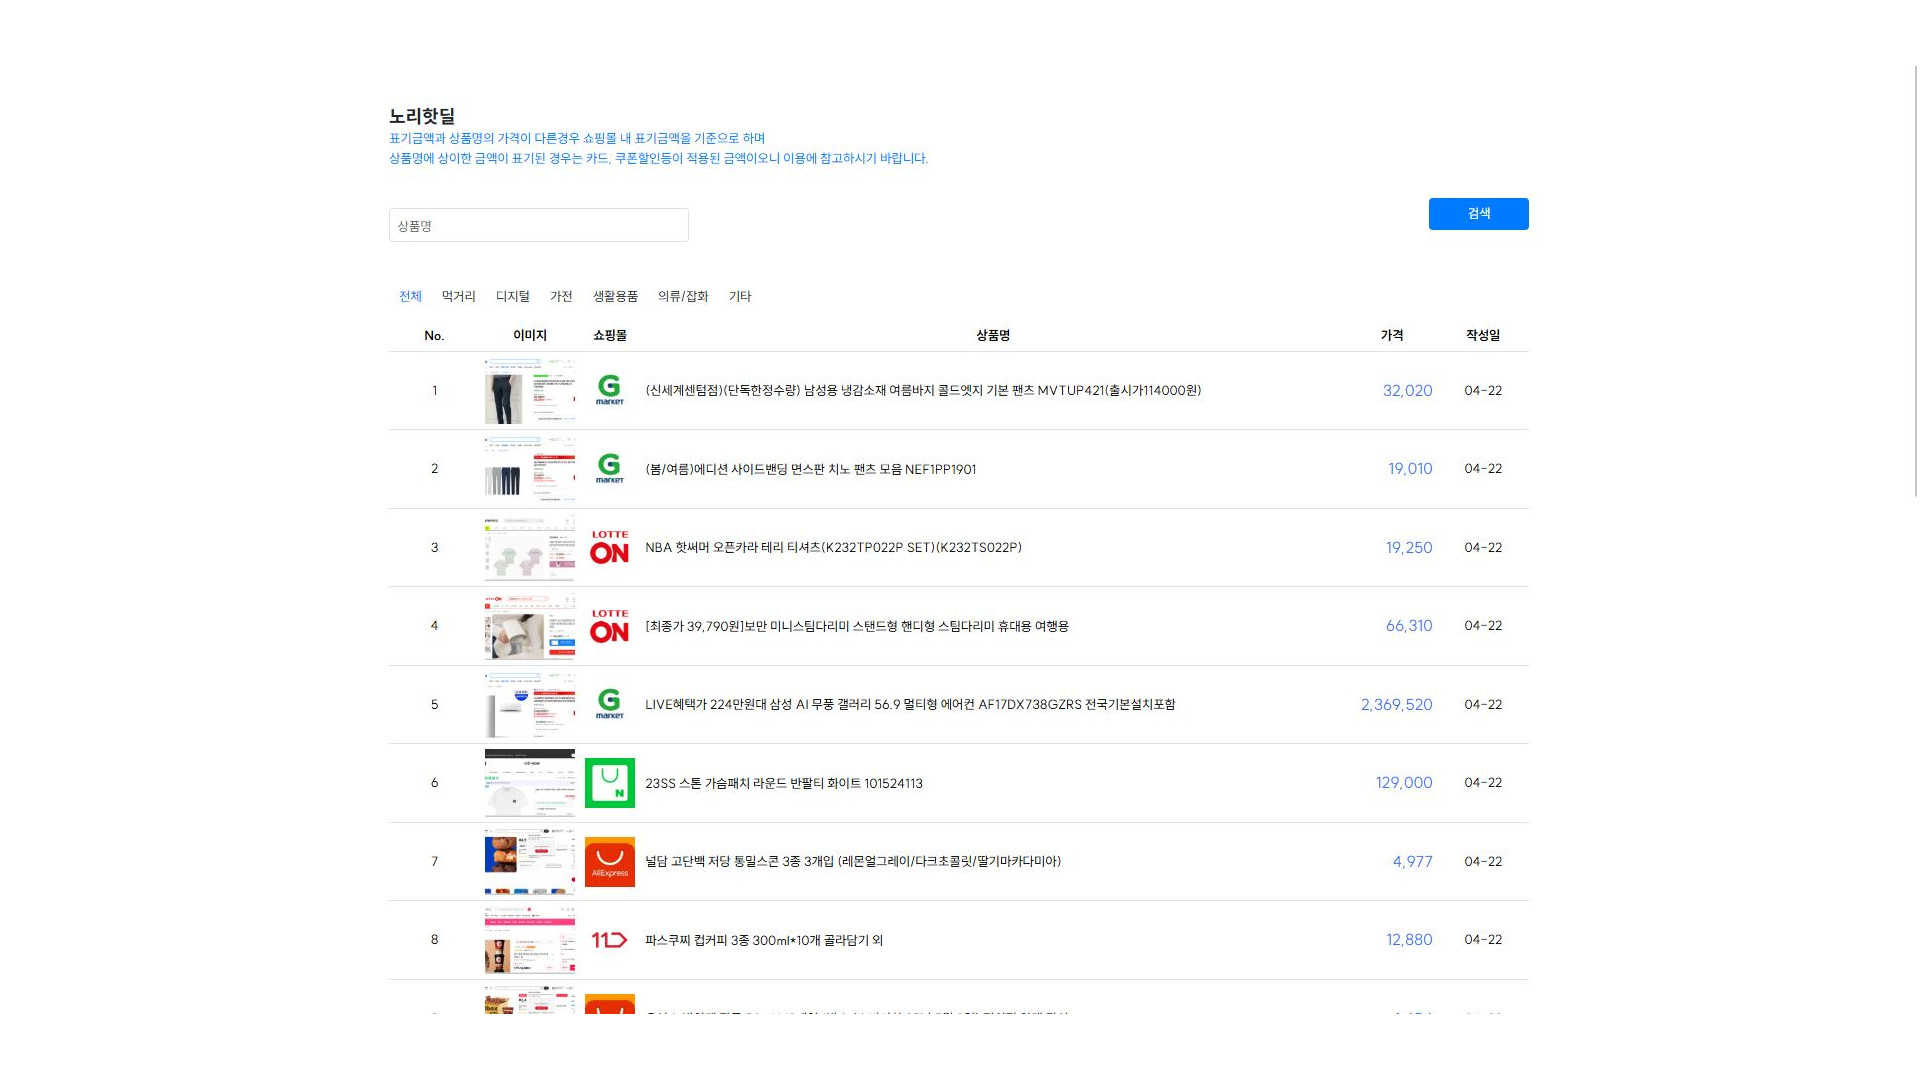Switch to the 의류/잡화 tab
Image resolution: width=1920 pixels, height=1080 pixels.
point(683,296)
